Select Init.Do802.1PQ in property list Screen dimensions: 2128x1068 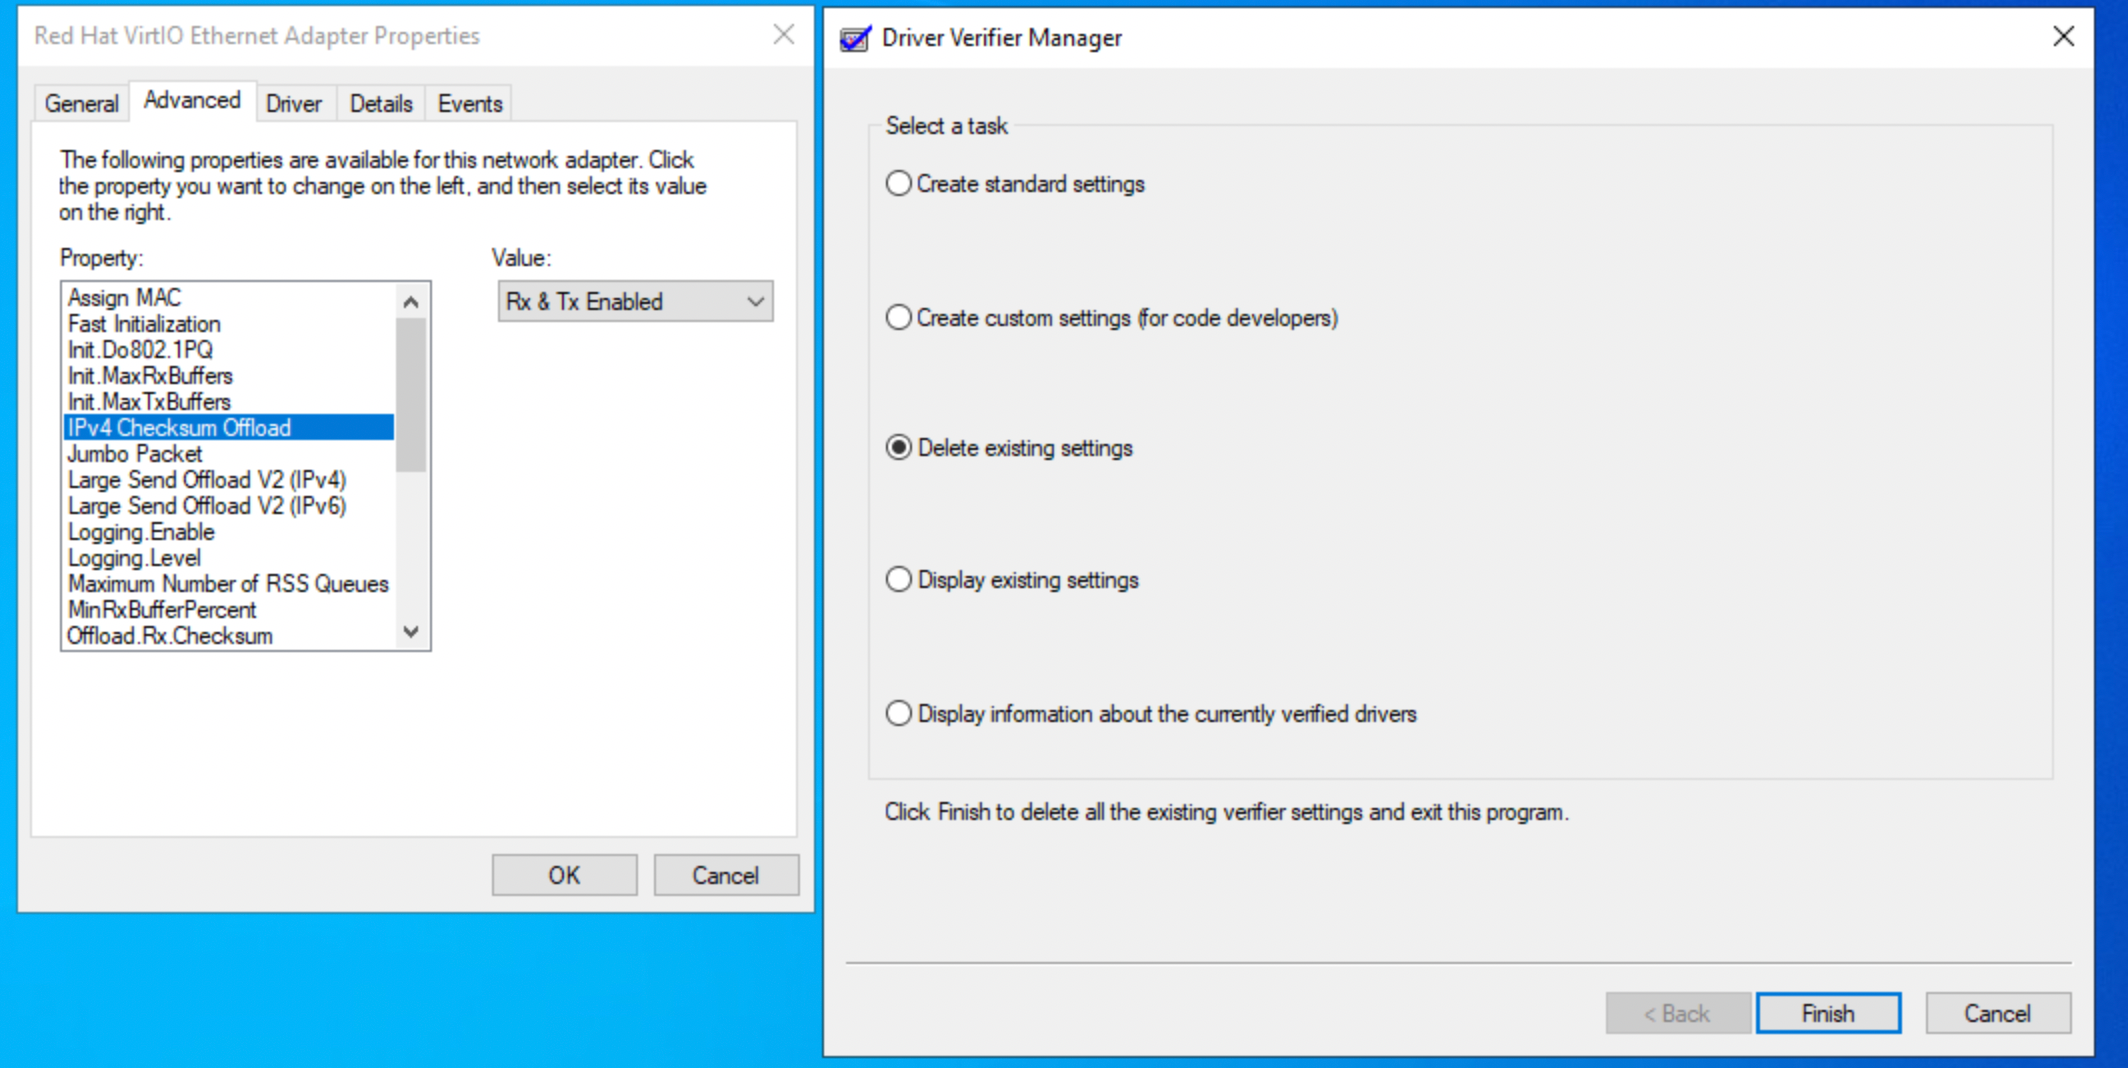pyautogui.click(x=229, y=350)
